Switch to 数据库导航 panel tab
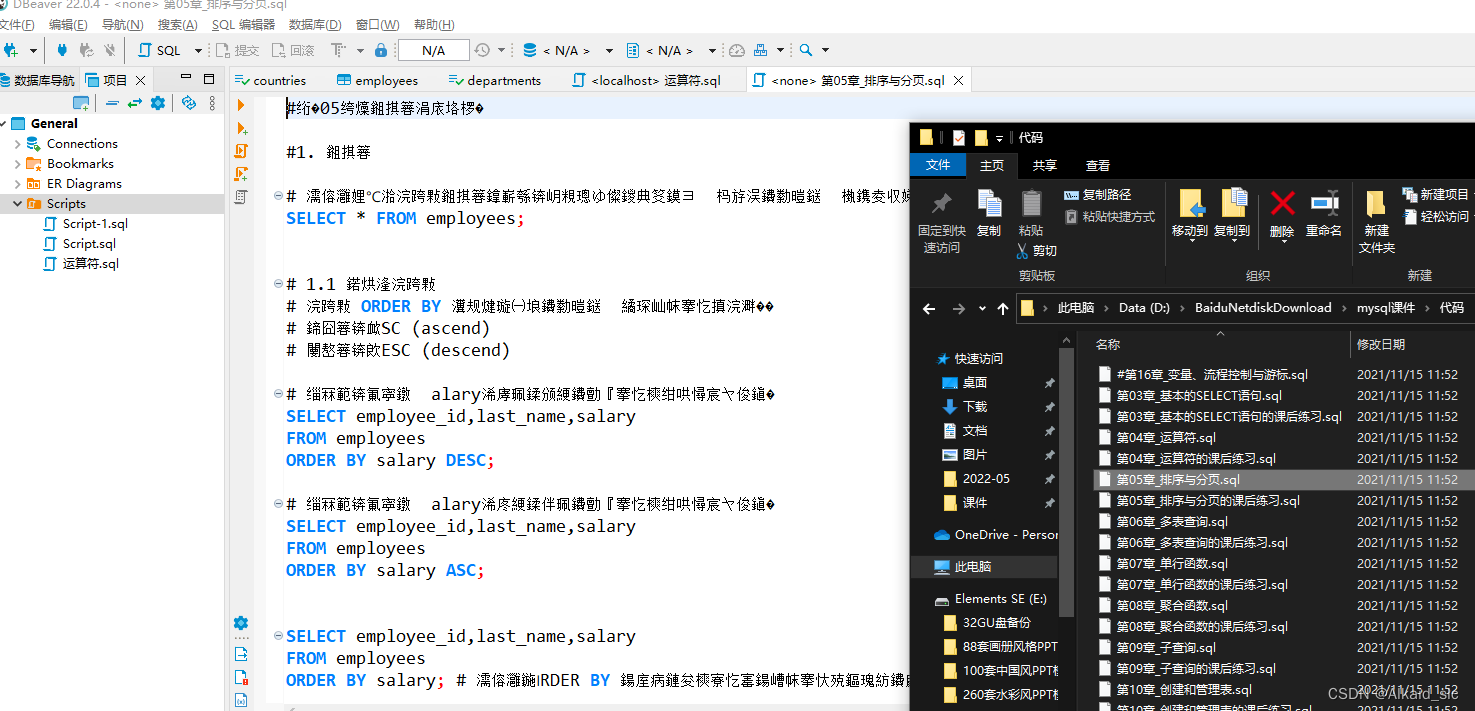 coord(38,80)
